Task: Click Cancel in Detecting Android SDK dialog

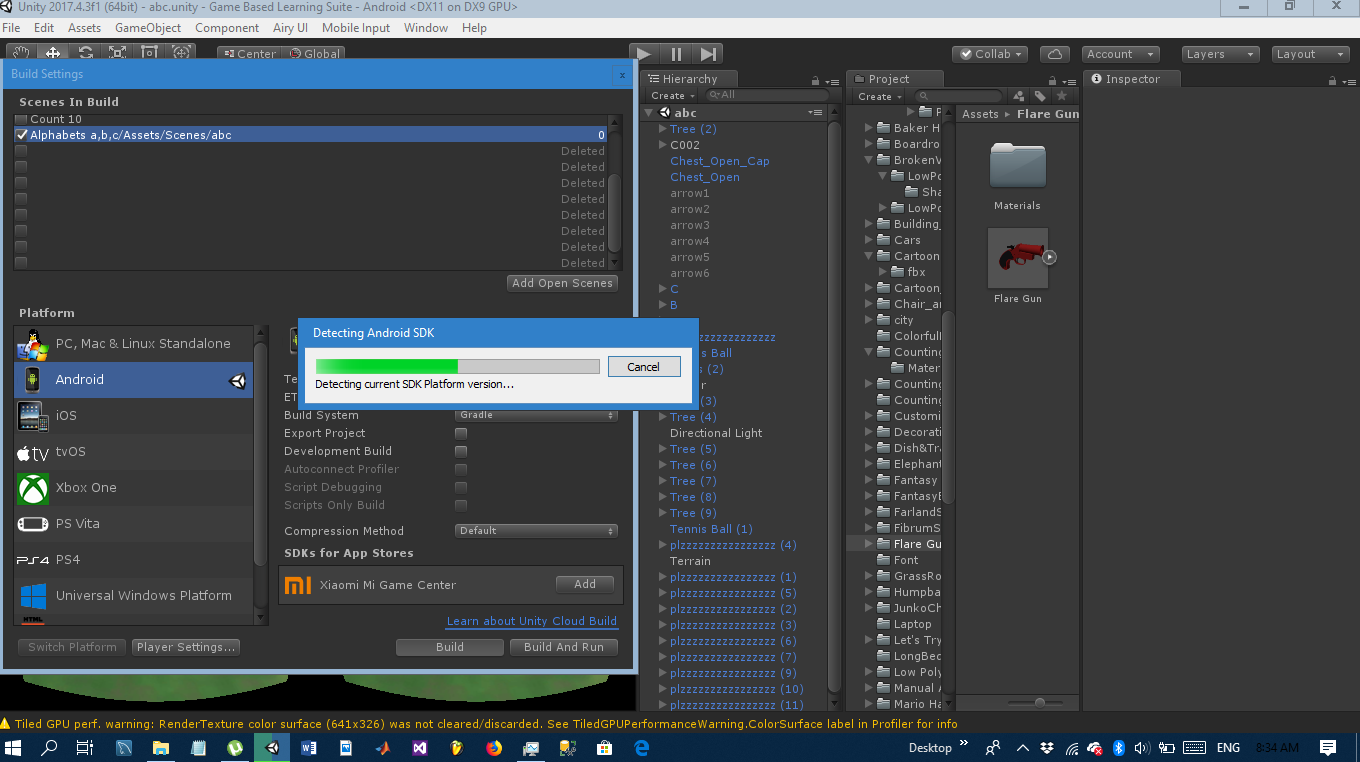Action: pos(644,367)
